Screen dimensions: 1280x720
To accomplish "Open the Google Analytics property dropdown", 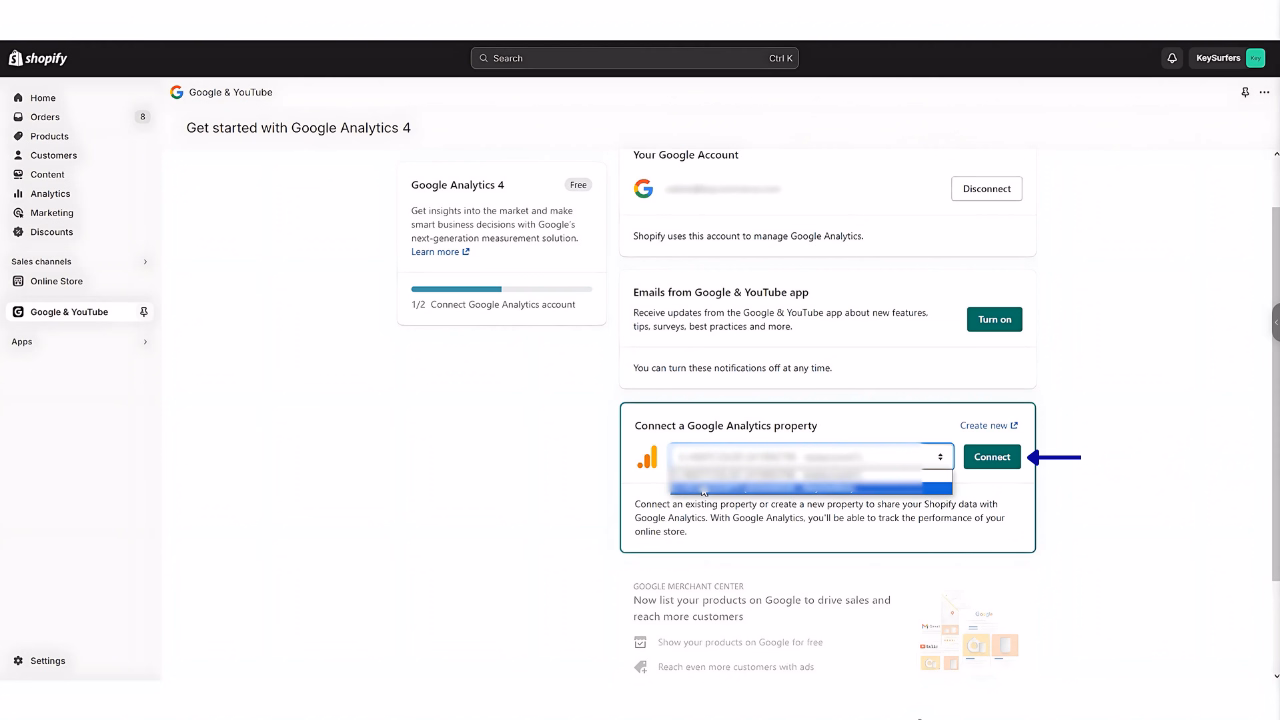I will [811, 457].
